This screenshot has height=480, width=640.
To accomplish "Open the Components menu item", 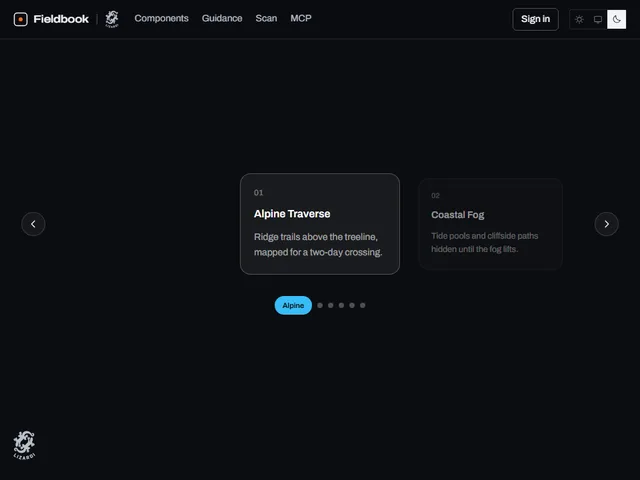I will (161, 18).
